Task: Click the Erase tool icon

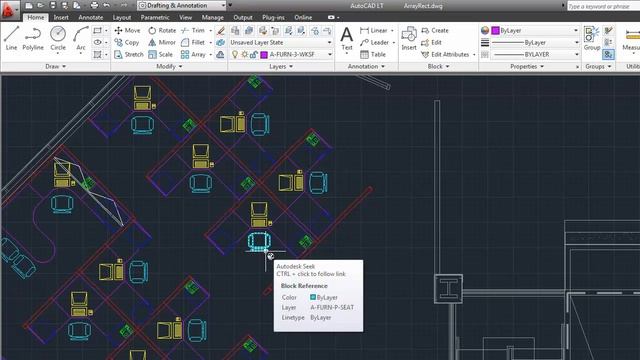Action: [221, 31]
